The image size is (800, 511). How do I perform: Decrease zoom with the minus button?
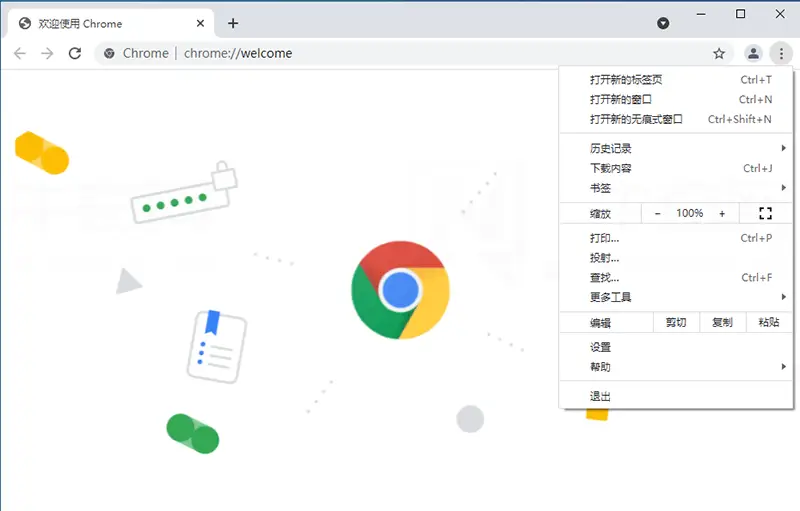click(x=658, y=214)
